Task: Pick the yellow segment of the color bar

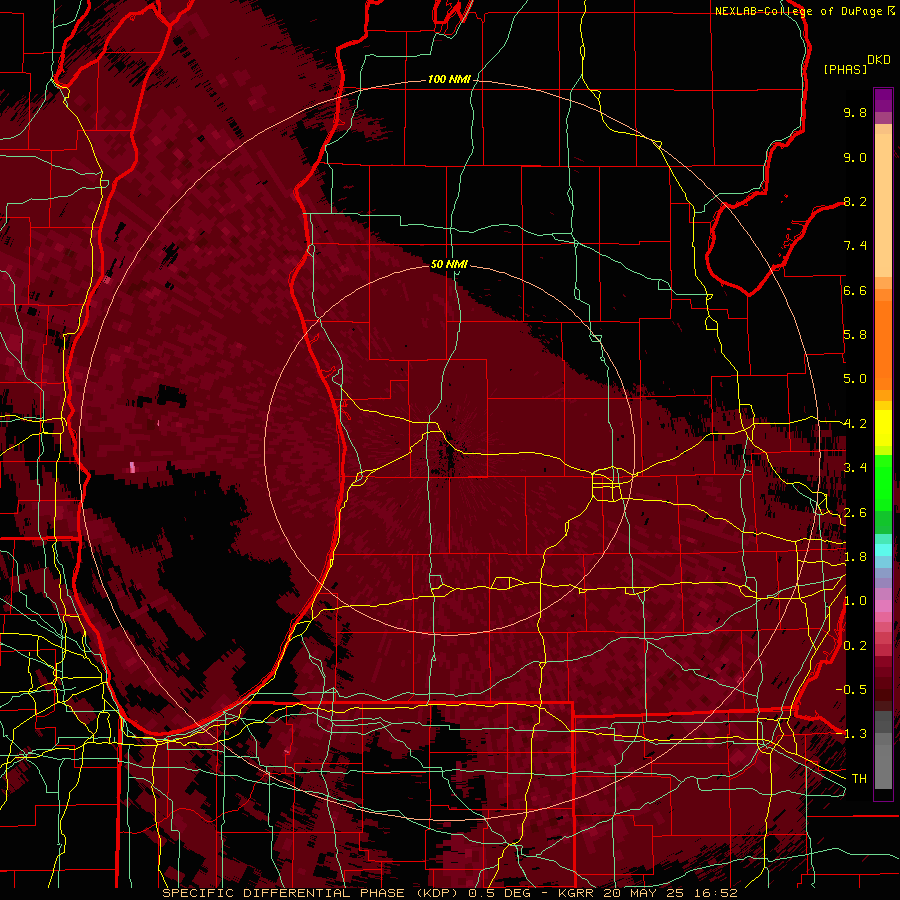Action: point(883,428)
